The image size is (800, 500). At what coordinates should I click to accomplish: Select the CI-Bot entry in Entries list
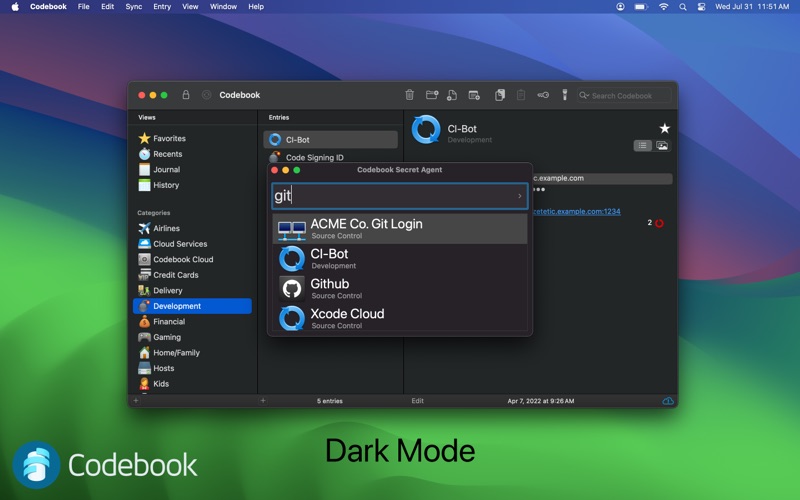coord(331,140)
